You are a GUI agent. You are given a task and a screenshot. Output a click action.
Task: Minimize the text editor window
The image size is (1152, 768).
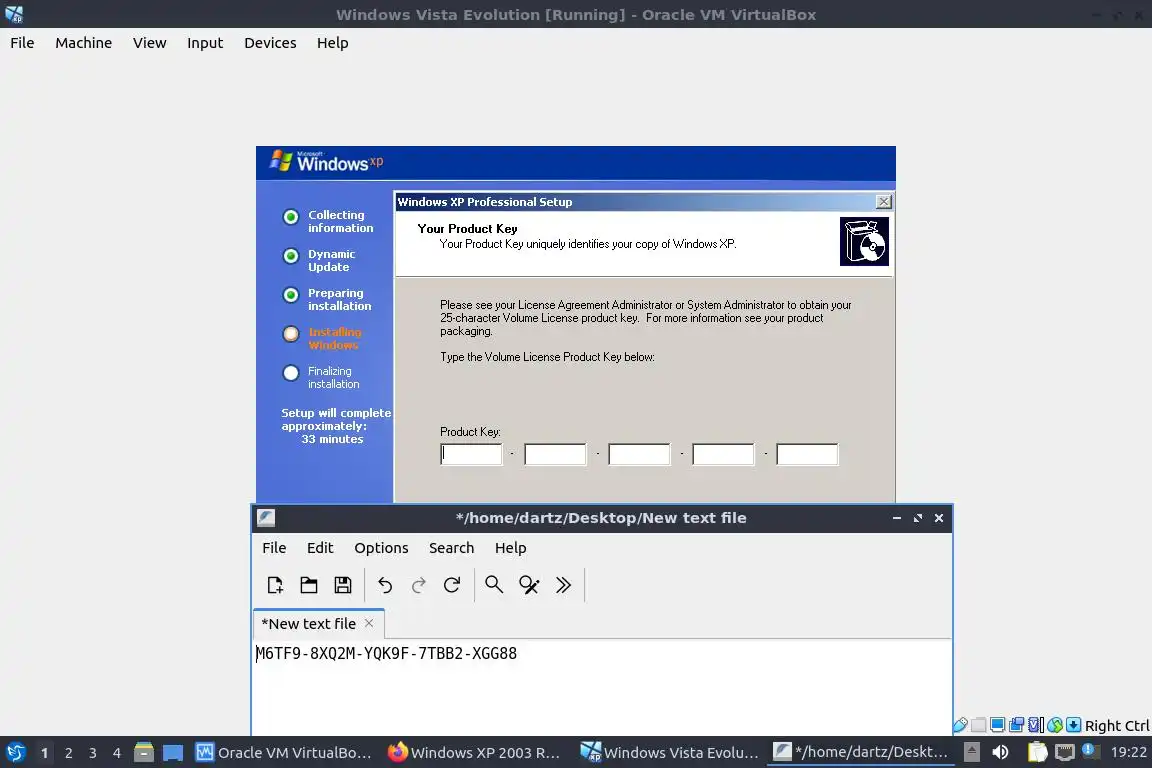tap(896, 518)
